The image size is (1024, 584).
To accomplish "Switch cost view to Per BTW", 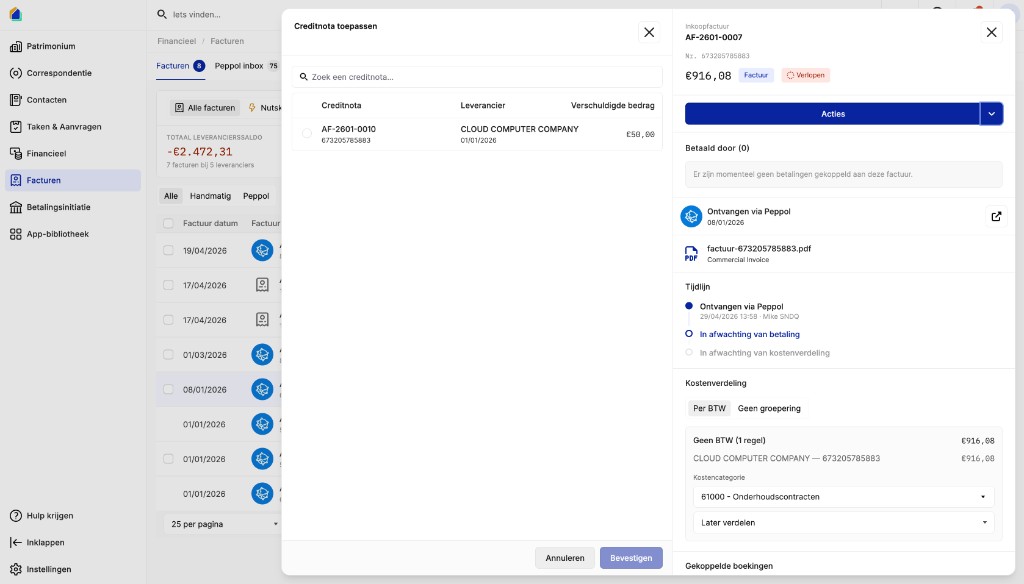I will (x=709, y=408).
